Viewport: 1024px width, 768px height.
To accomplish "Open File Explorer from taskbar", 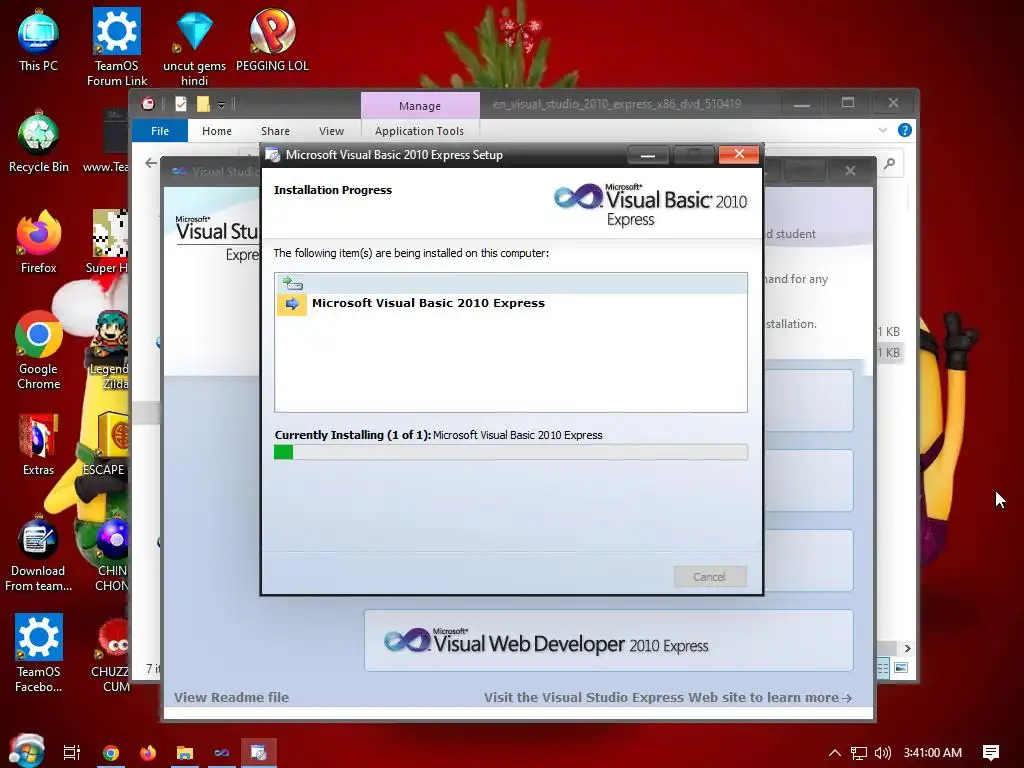I will (185, 753).
